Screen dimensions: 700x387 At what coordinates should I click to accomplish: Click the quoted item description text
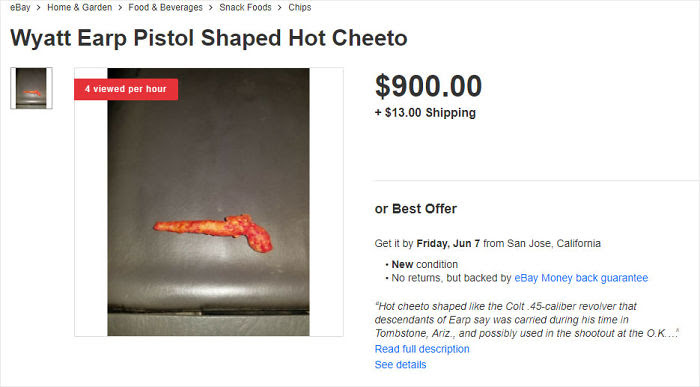pos(527,320)
